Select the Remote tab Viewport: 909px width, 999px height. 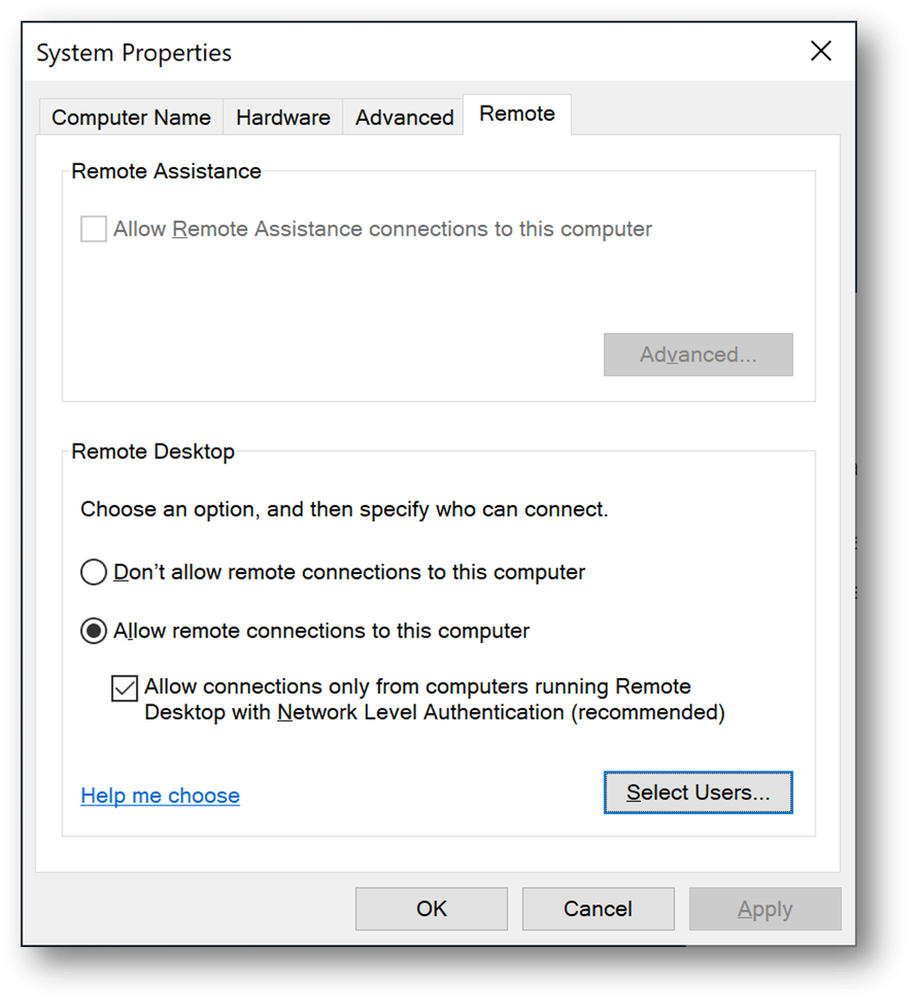click(517, 114)
